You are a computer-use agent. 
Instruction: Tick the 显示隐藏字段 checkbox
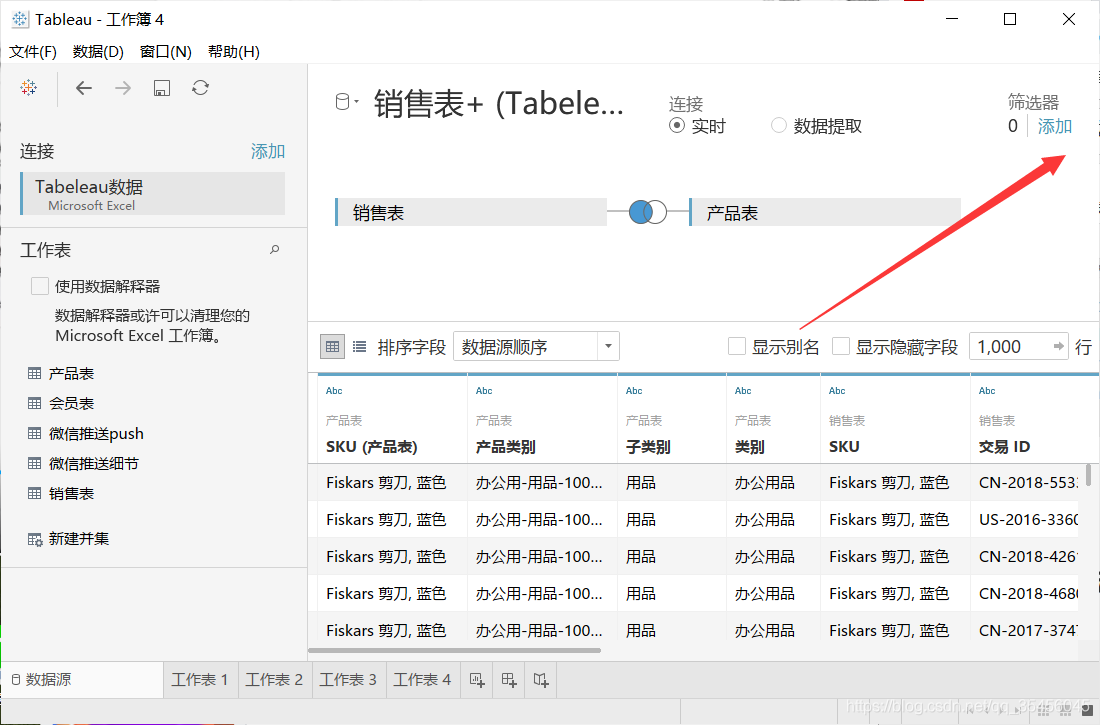point(840,346)
